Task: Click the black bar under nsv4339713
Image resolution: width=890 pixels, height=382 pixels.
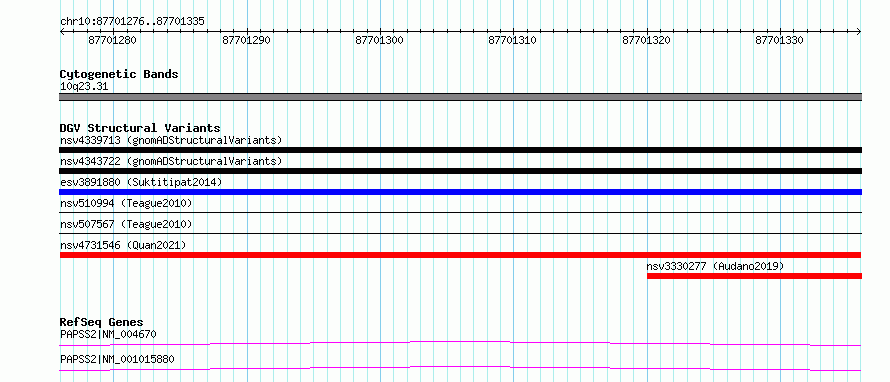Action: pyautogui.click(x=460, y=150)
